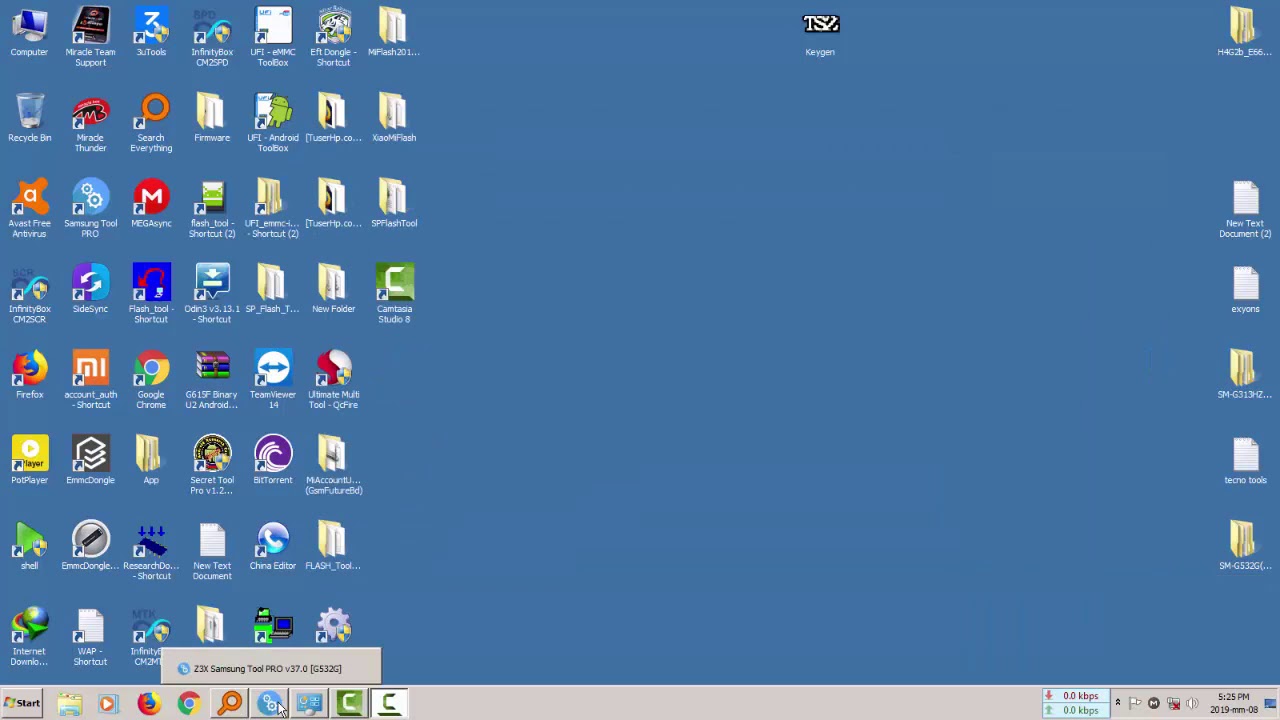This screenshot has width=1280, height=720.
Task: Open the H4G2b_E66 folder
Action: click(x=1244, y=32)
